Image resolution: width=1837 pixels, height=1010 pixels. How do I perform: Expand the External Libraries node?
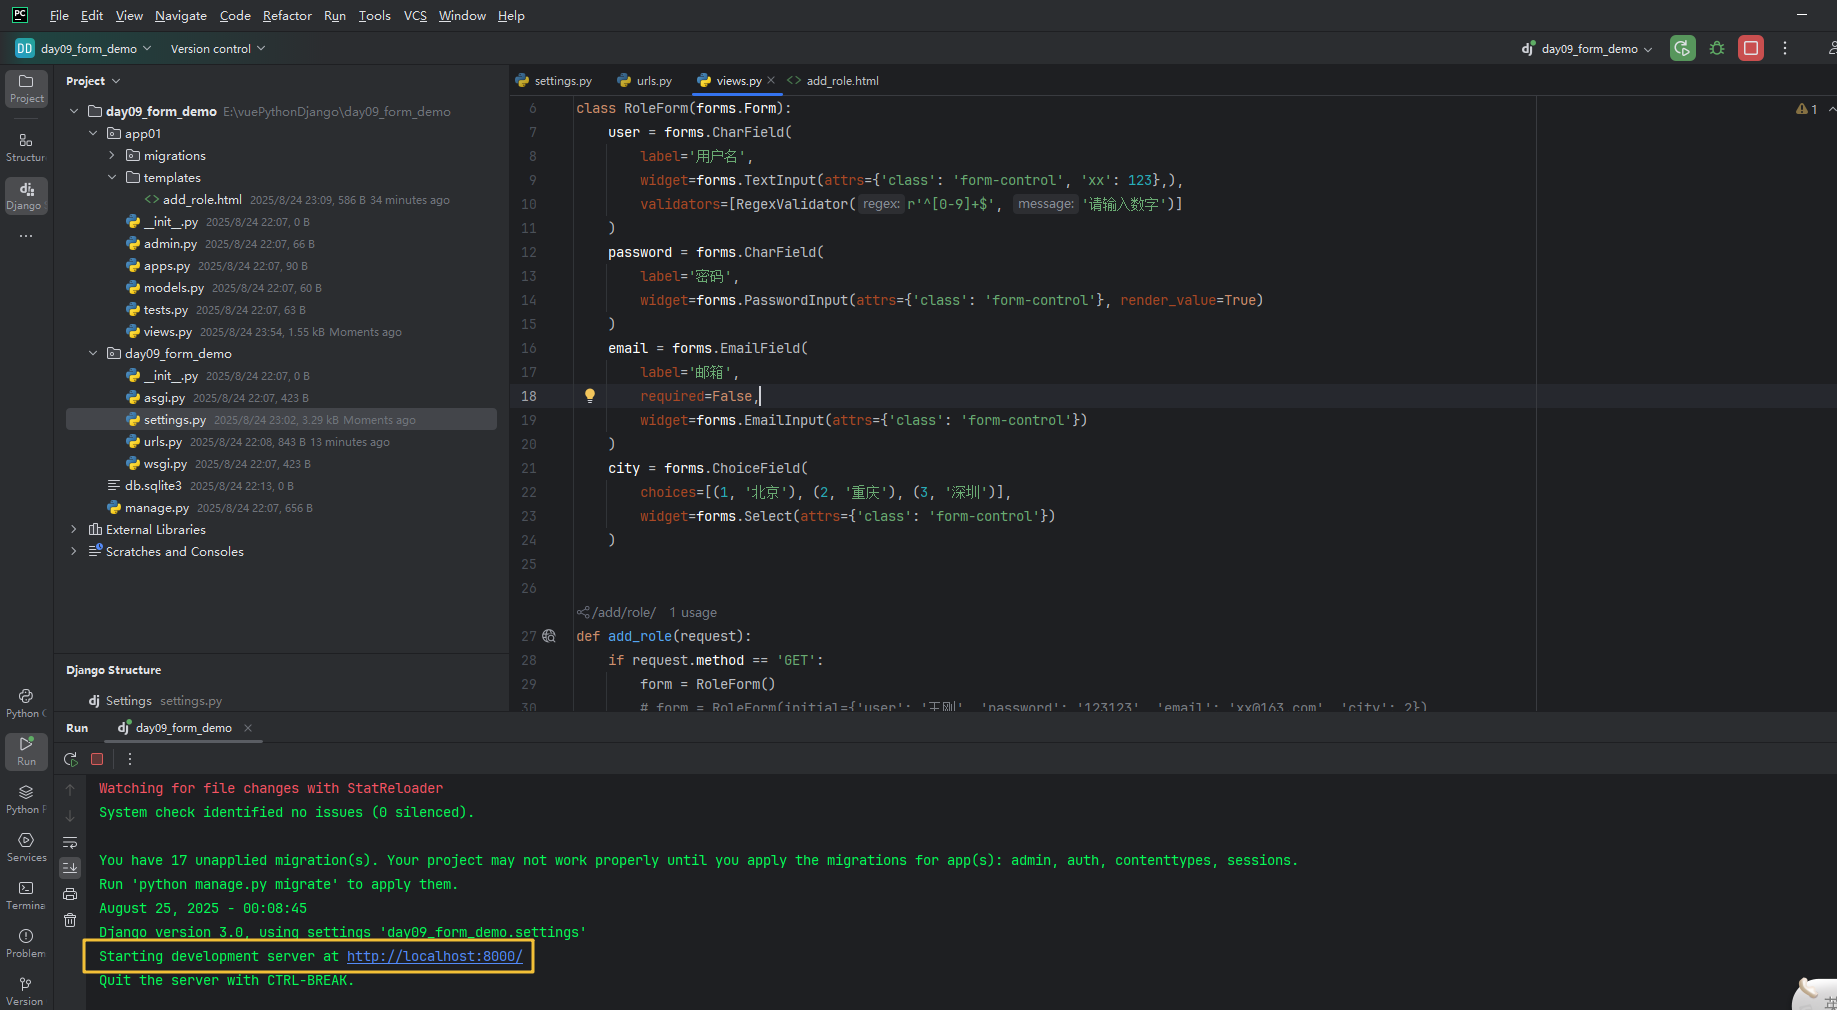pos(74,530)
